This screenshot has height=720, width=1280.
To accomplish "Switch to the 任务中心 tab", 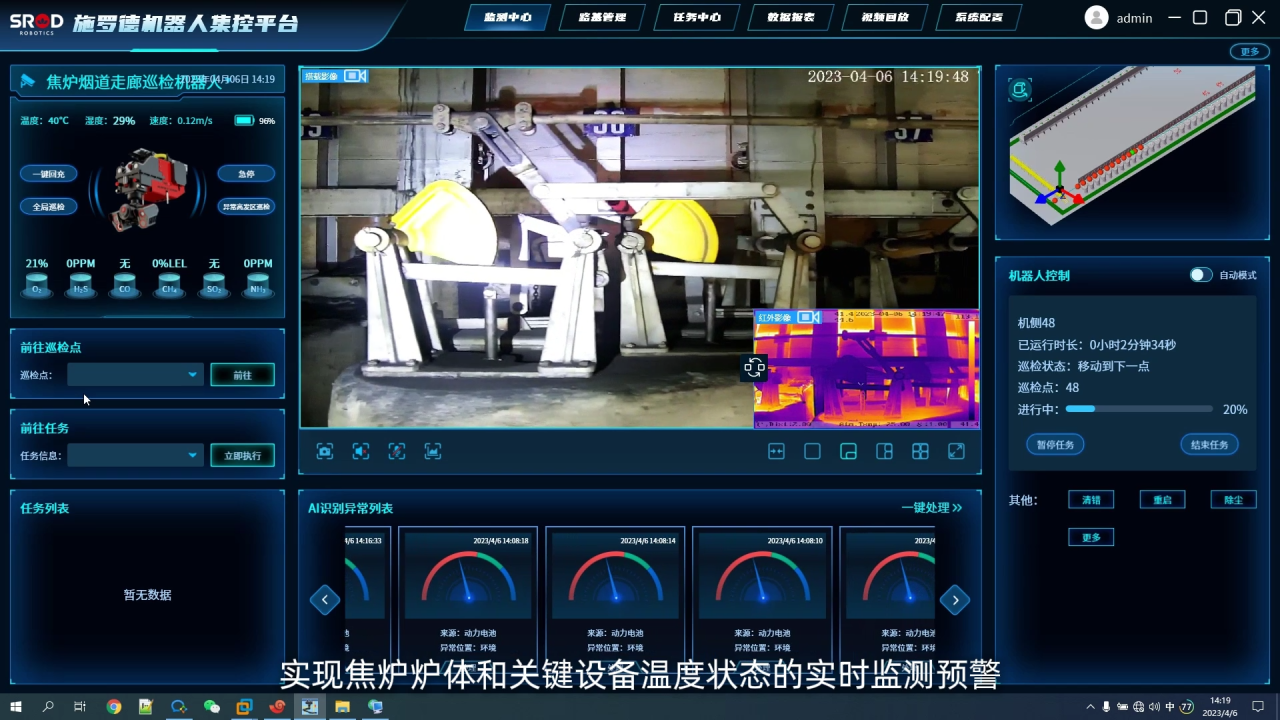I will (x=697, y=17).
